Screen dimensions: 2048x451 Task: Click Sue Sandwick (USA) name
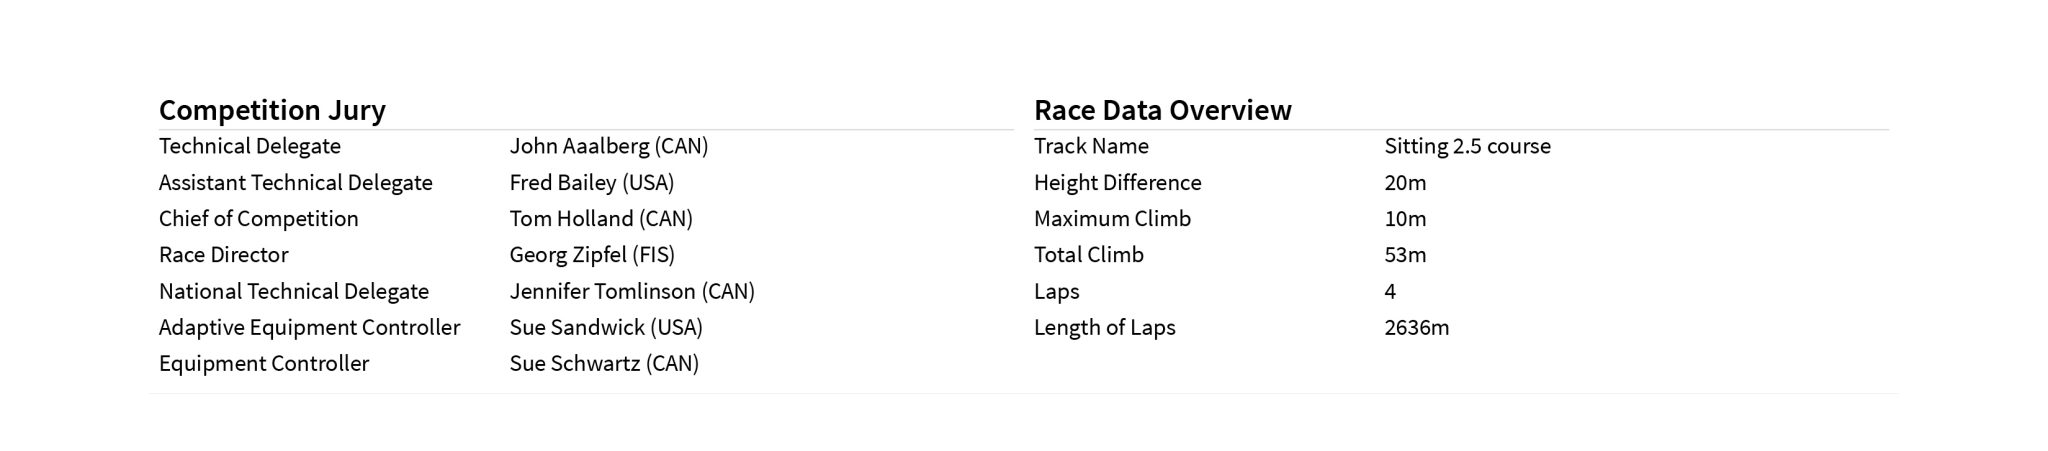click(605, 328)
